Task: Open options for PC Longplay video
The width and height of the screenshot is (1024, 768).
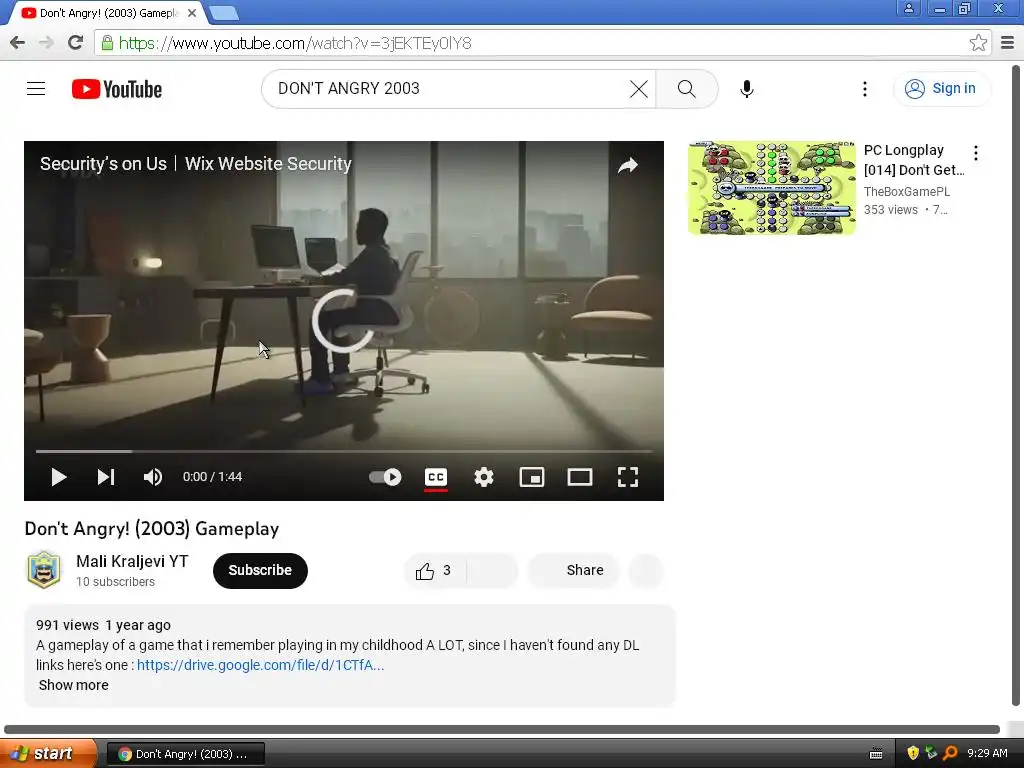Action: click(976, 153)
